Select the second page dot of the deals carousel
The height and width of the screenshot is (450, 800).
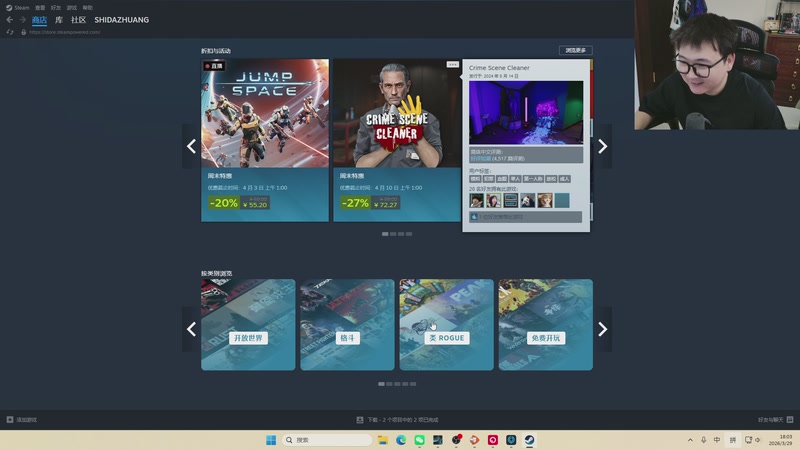(393, 234)
